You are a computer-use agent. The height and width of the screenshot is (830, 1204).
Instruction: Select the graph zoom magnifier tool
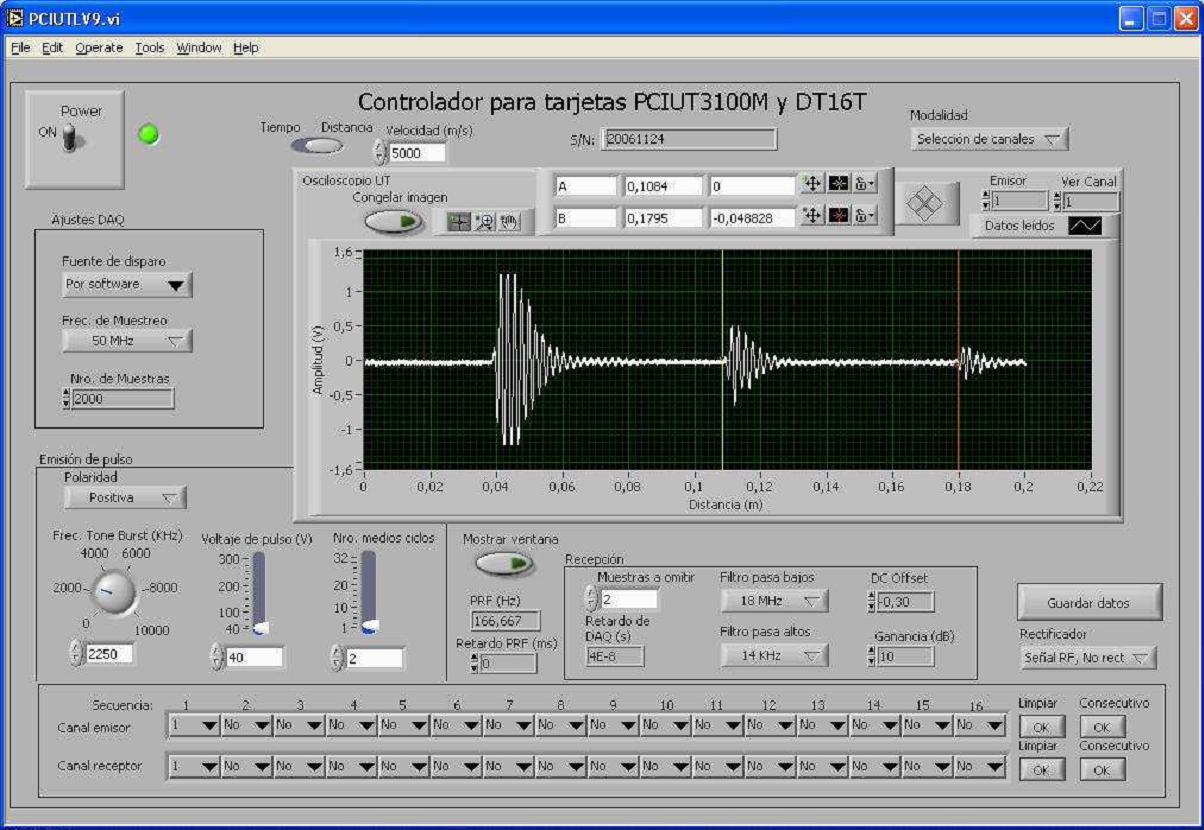(x=483, y=222)
